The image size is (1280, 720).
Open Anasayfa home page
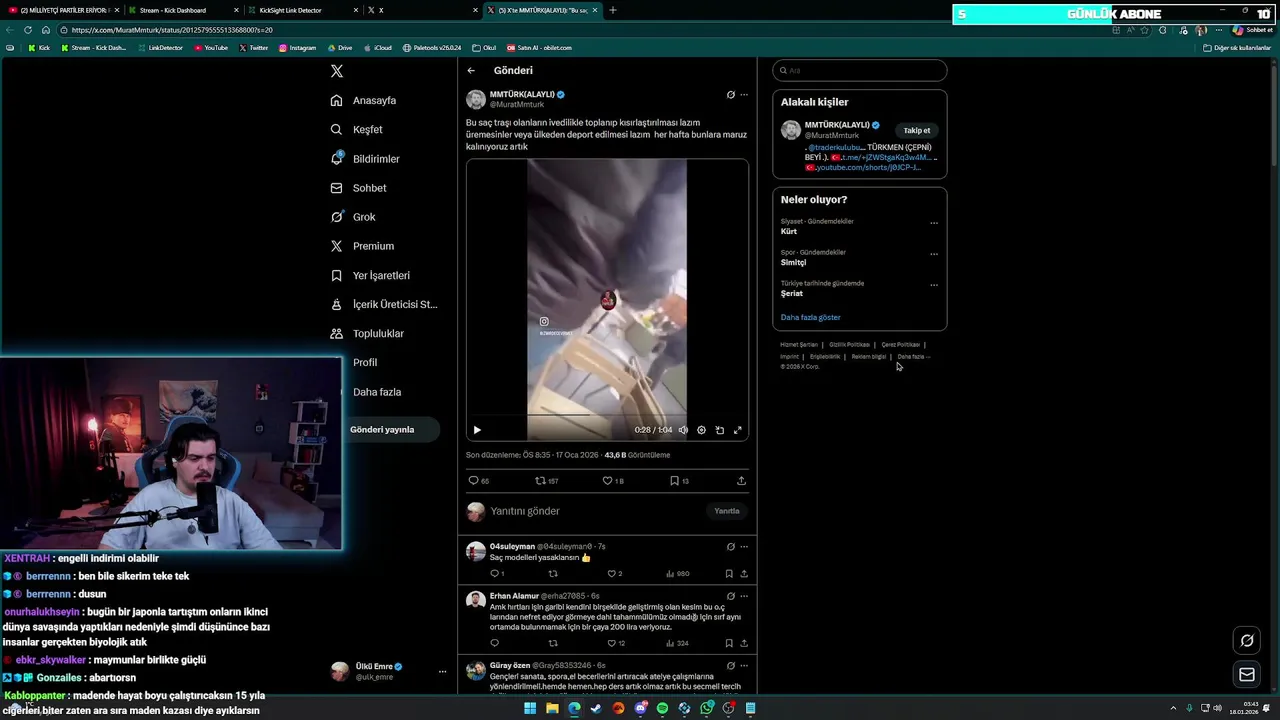pyautogui.click(x=363, y=100)
